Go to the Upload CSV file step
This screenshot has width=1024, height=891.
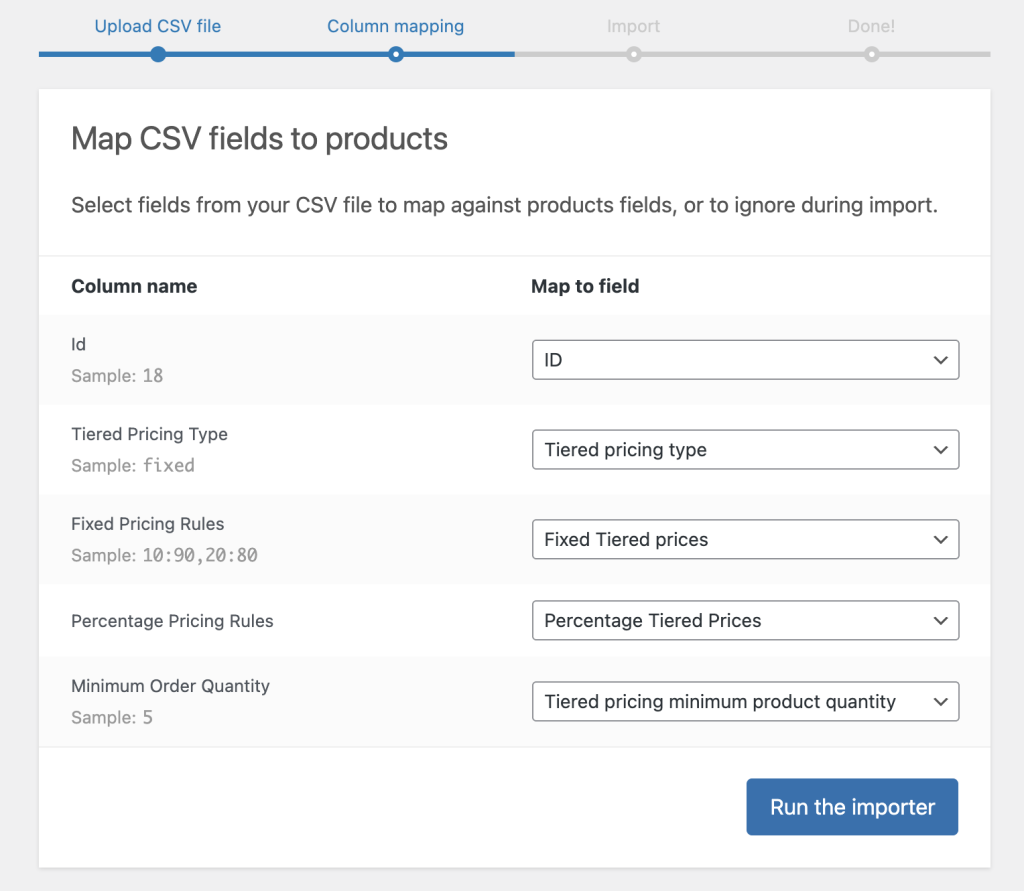(157, 26)
